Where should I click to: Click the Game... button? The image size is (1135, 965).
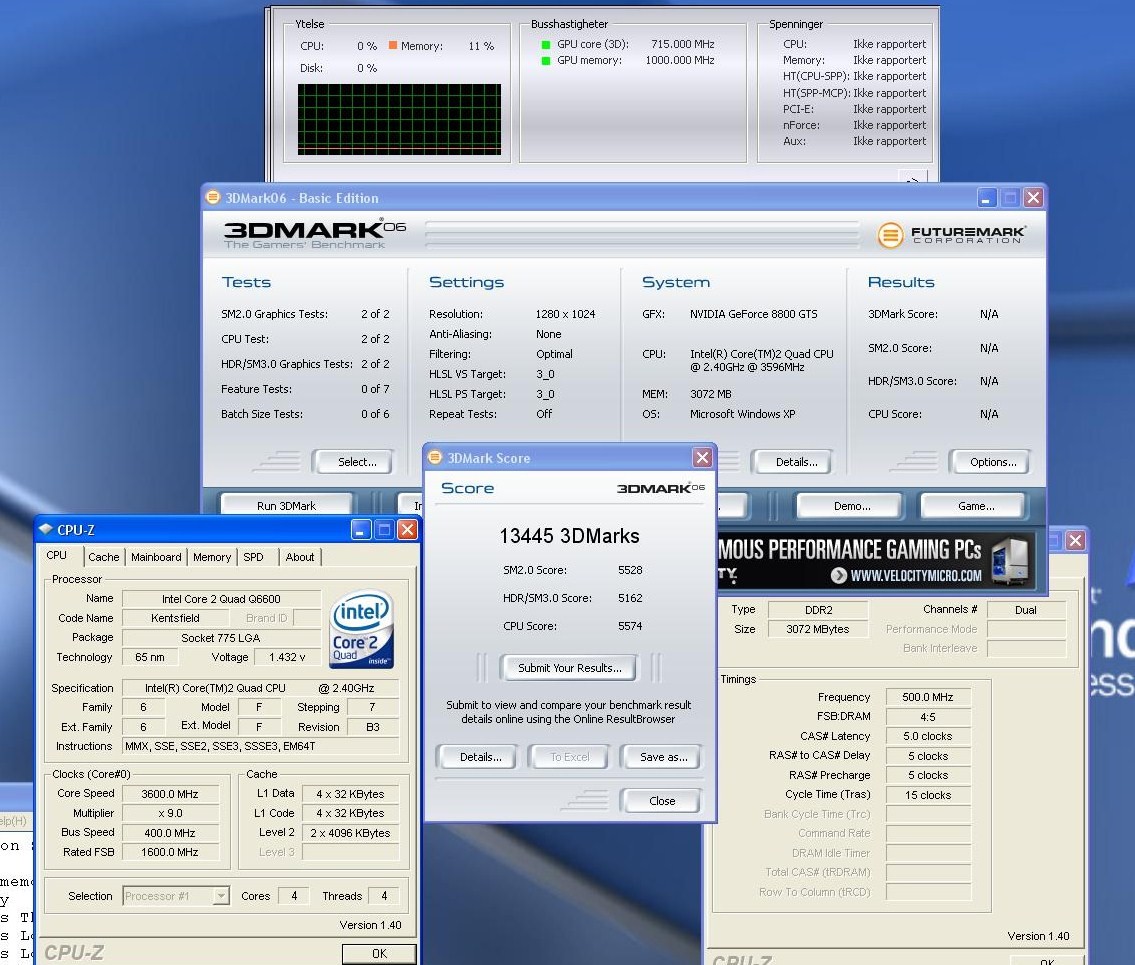point(975,506)
